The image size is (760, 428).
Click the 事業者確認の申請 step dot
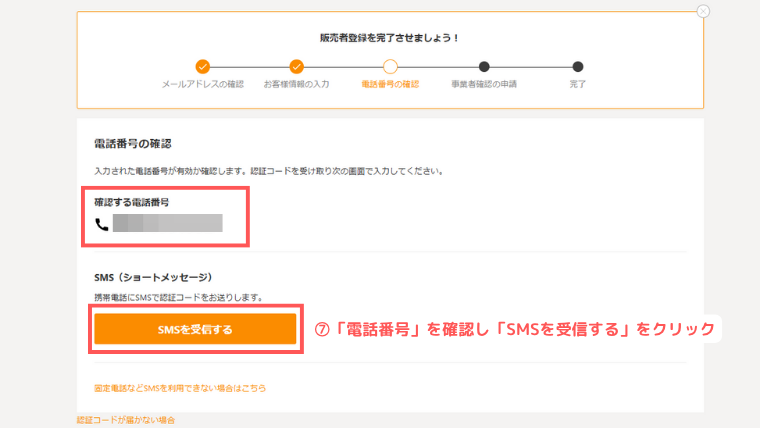pos(484,66)
